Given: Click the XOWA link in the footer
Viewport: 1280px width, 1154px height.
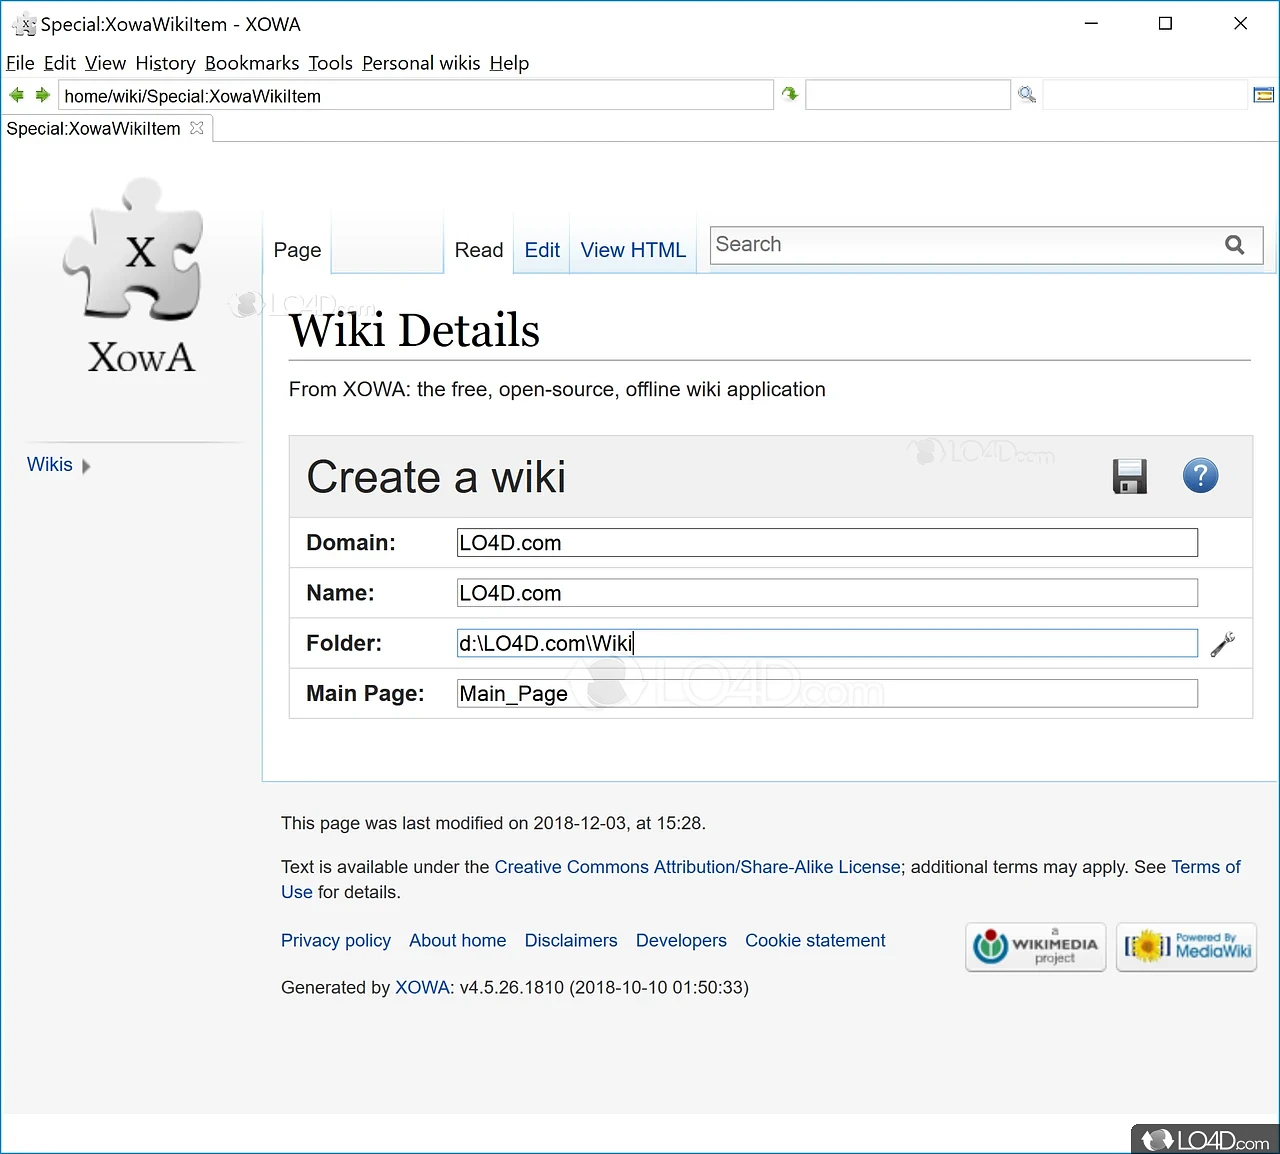Looking at the screenshot, I should point(423,987).
